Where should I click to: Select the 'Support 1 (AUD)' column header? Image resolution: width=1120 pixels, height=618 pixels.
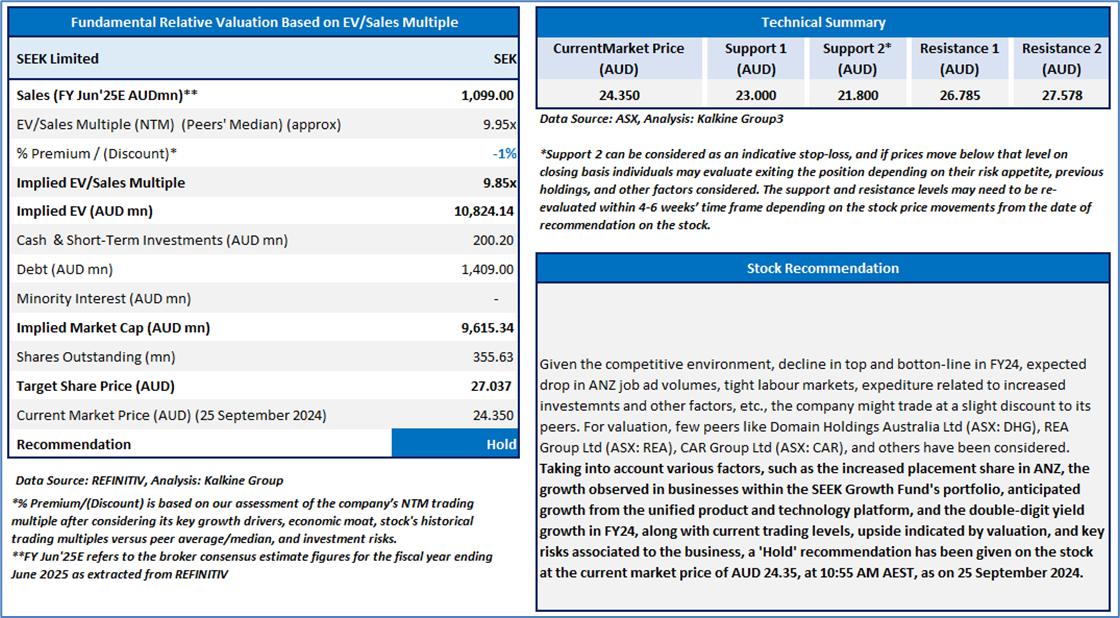pos(755,59)
